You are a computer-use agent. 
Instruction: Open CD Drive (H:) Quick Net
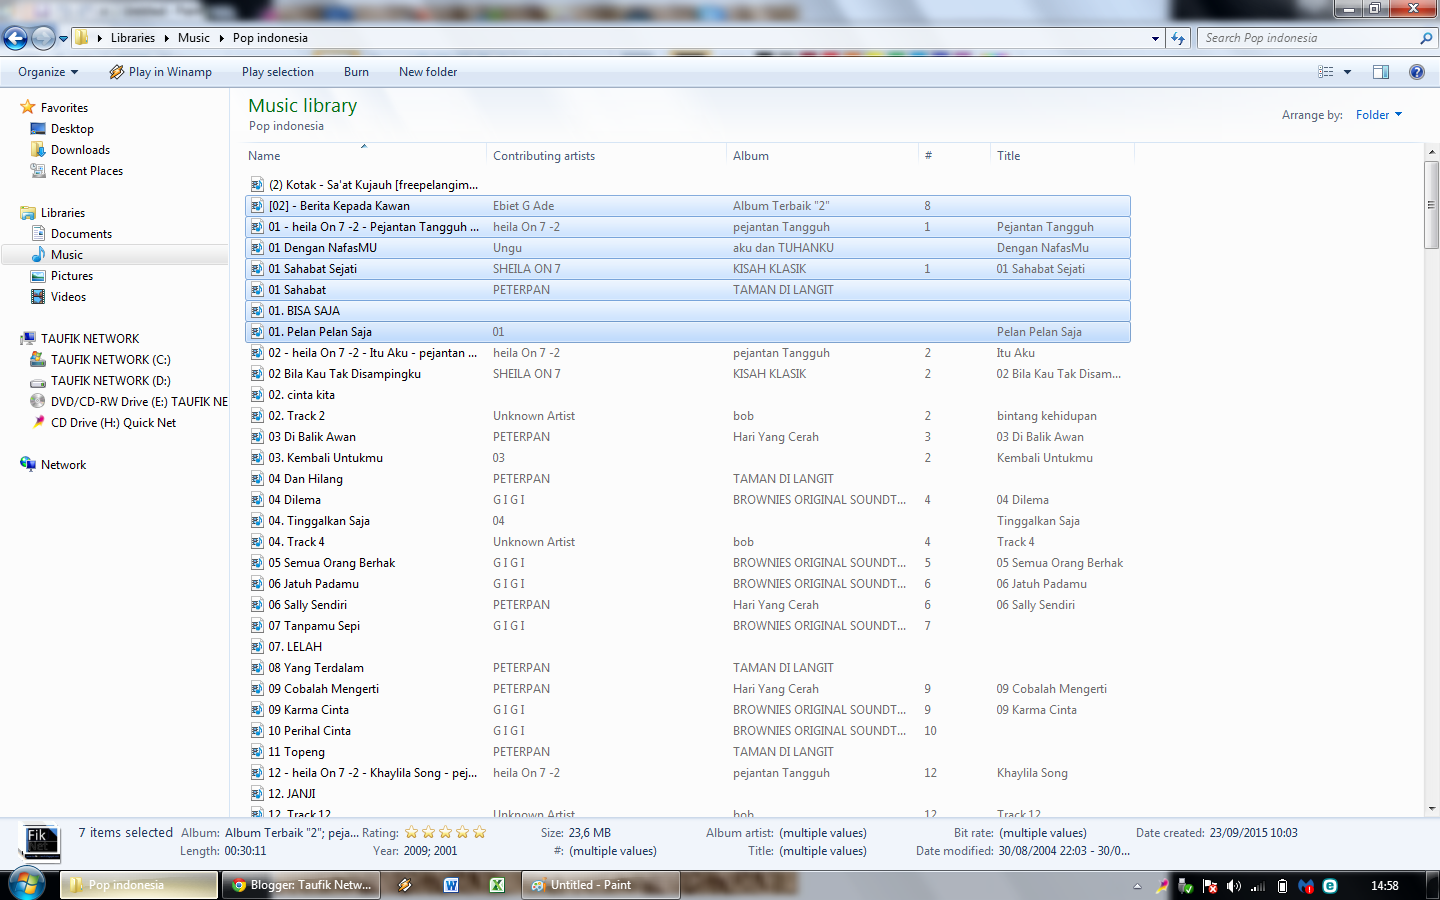[x=113, y=423]
